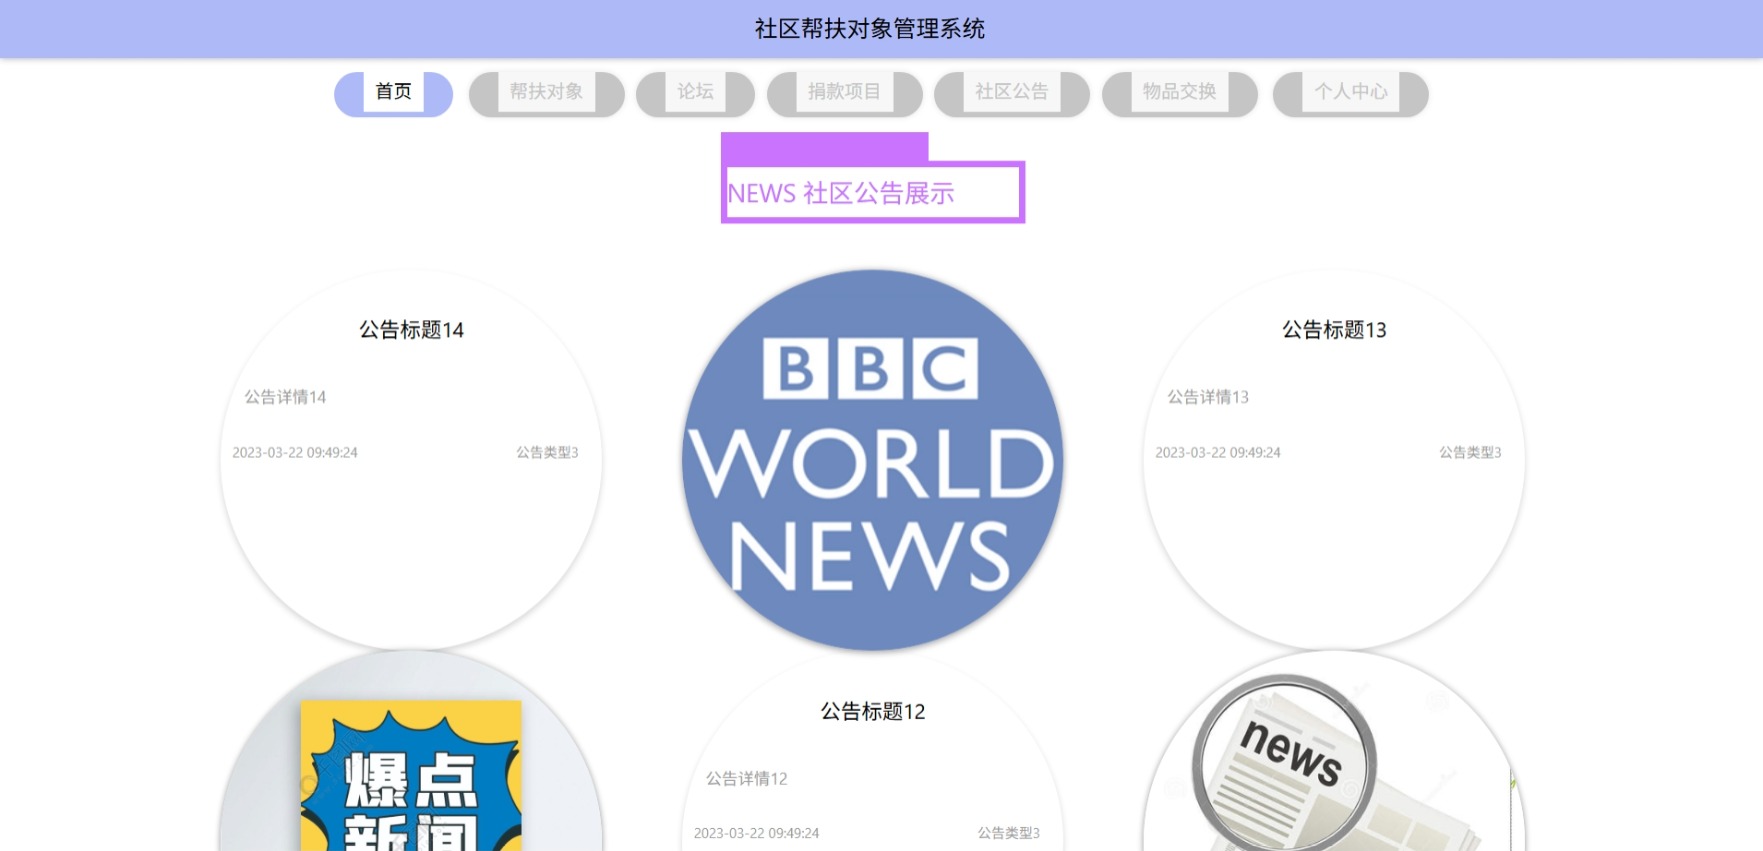Select the 捐款项目 navigation item
Viewport: 1763px width, 851px height.
click(844, 93)
